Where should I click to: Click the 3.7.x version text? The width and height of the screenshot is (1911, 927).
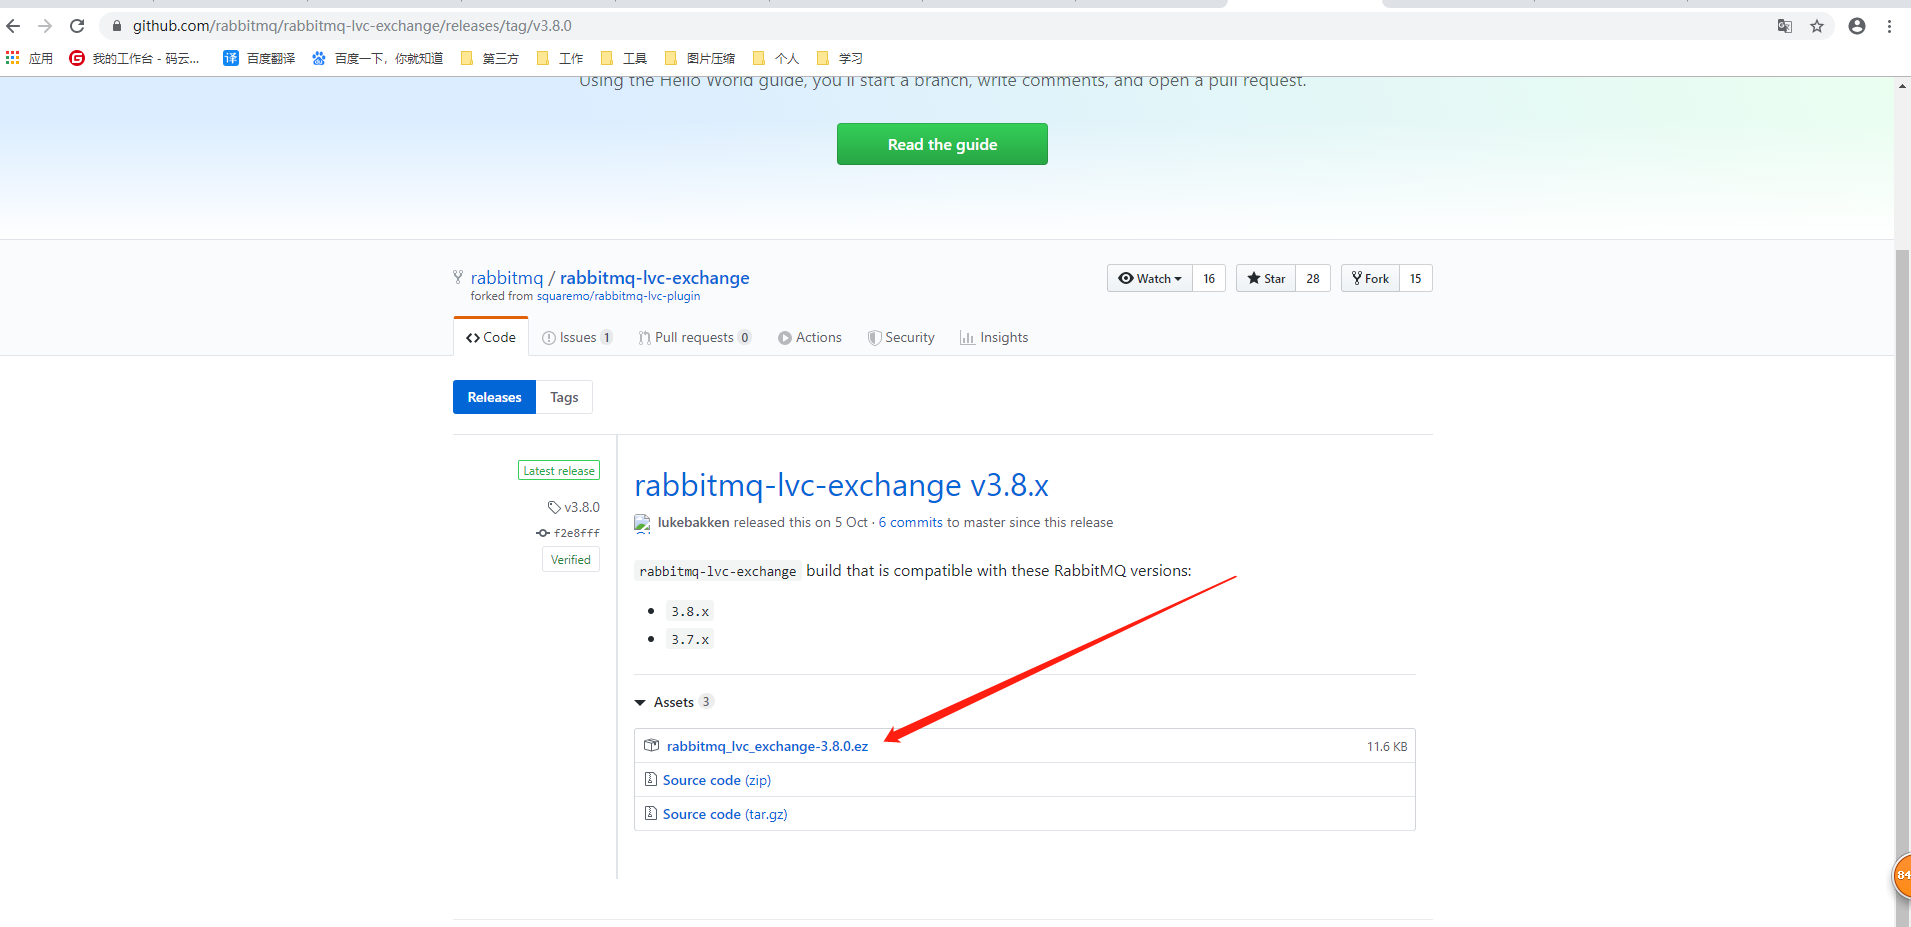pos(690,639)
